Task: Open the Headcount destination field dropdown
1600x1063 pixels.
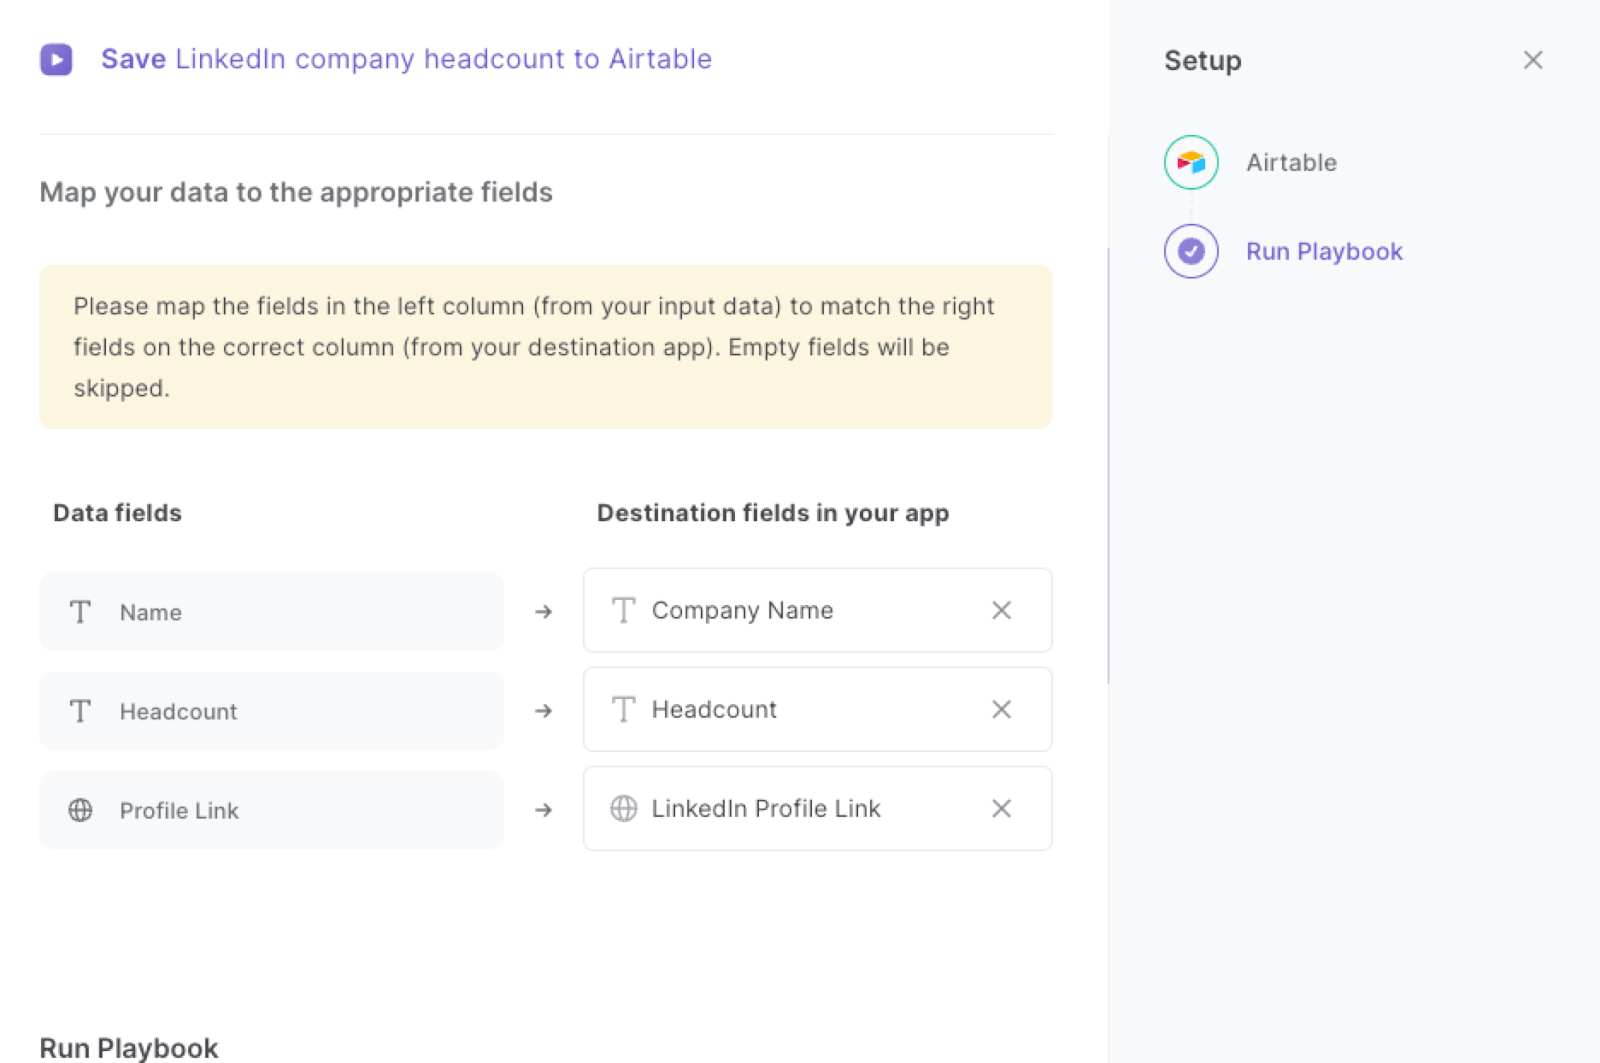Action: point(817,709)
